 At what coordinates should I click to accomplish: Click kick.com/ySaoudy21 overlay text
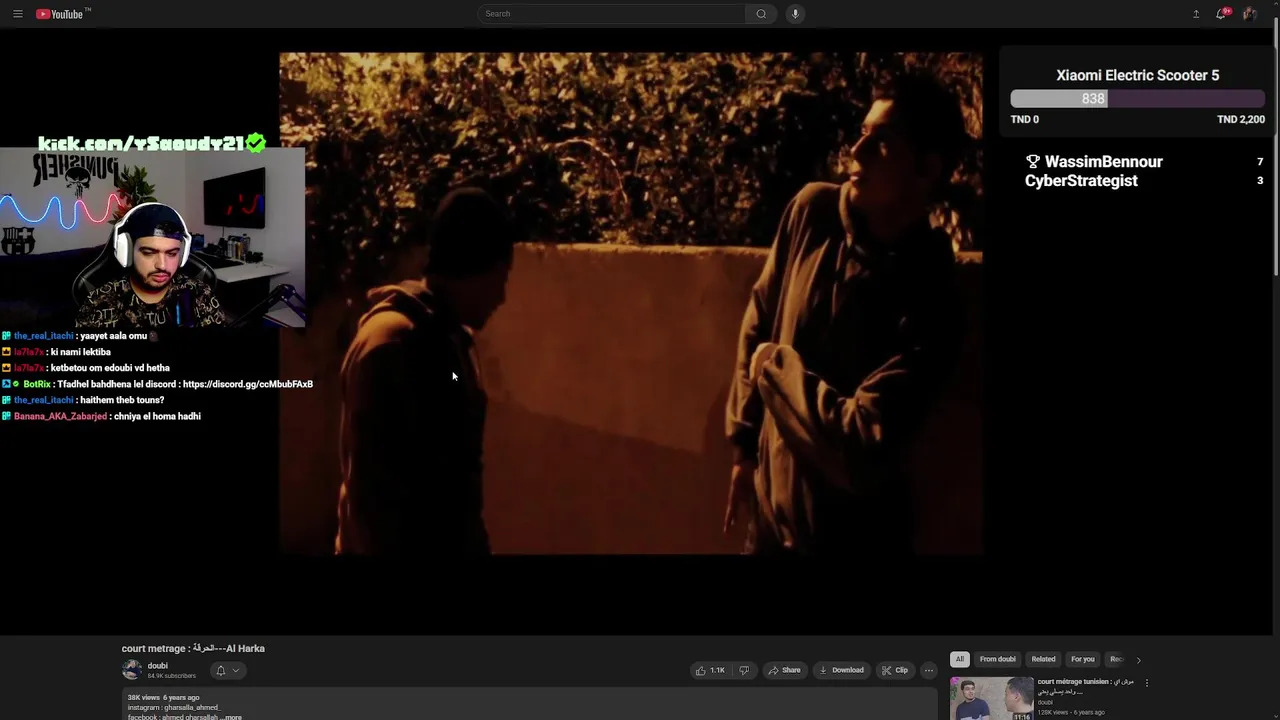tap(152, 144)
